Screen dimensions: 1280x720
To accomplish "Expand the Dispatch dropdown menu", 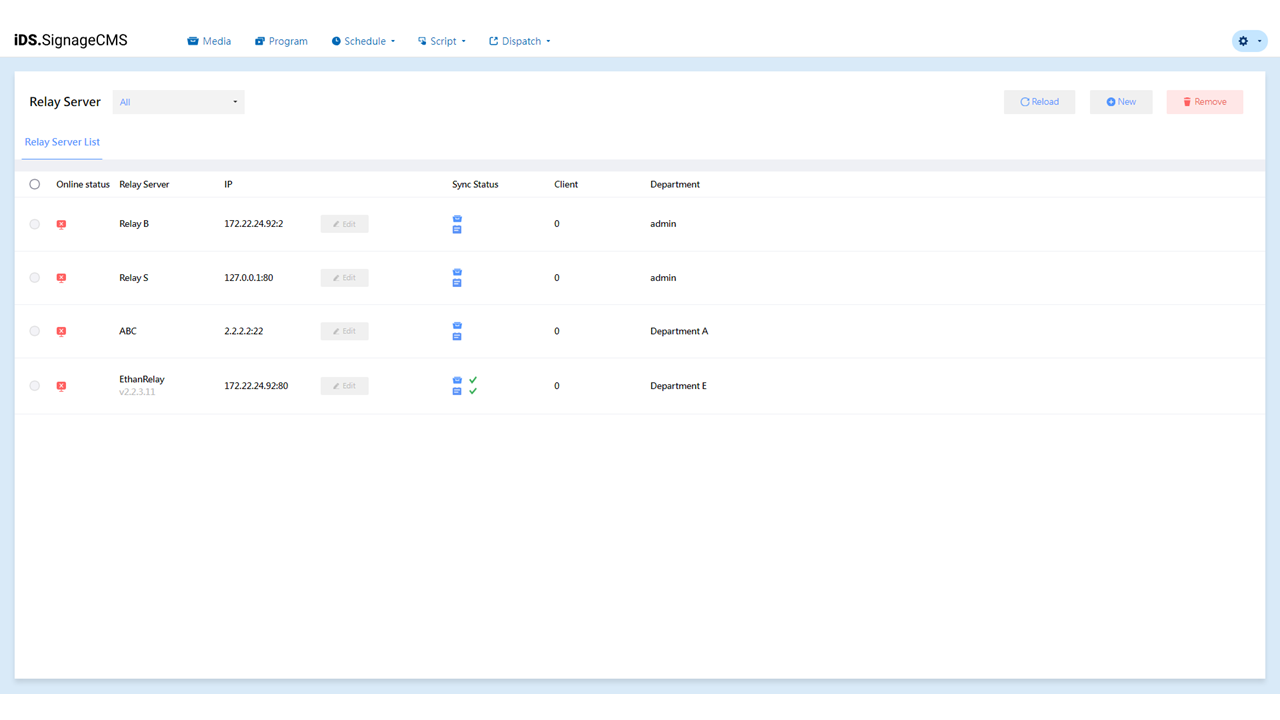I will pos(519,41).
